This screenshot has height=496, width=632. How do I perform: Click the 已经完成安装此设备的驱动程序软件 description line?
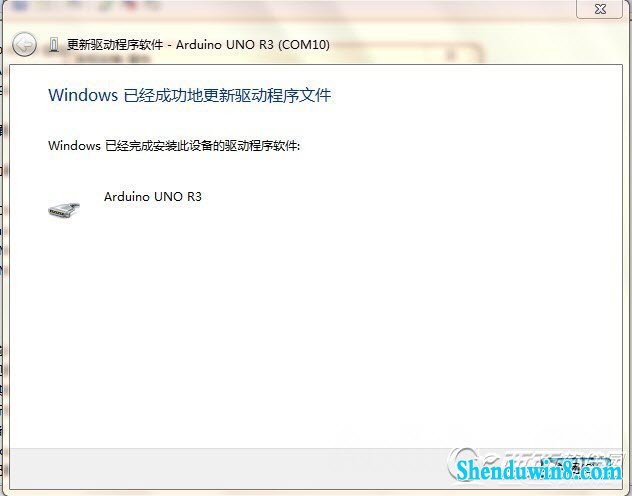(x=202, y=145)
